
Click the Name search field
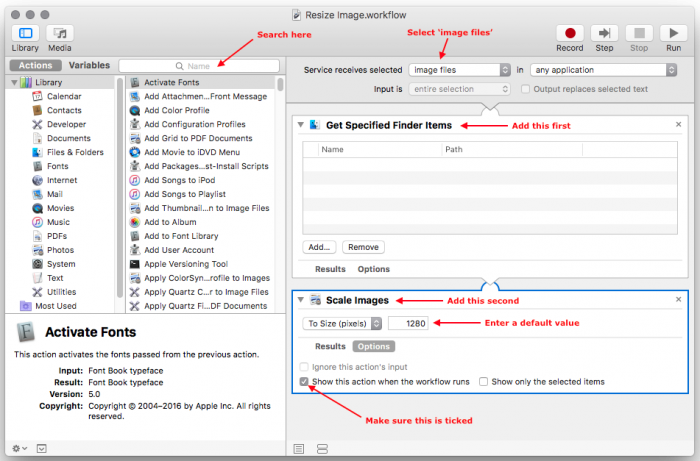point(199,66)
